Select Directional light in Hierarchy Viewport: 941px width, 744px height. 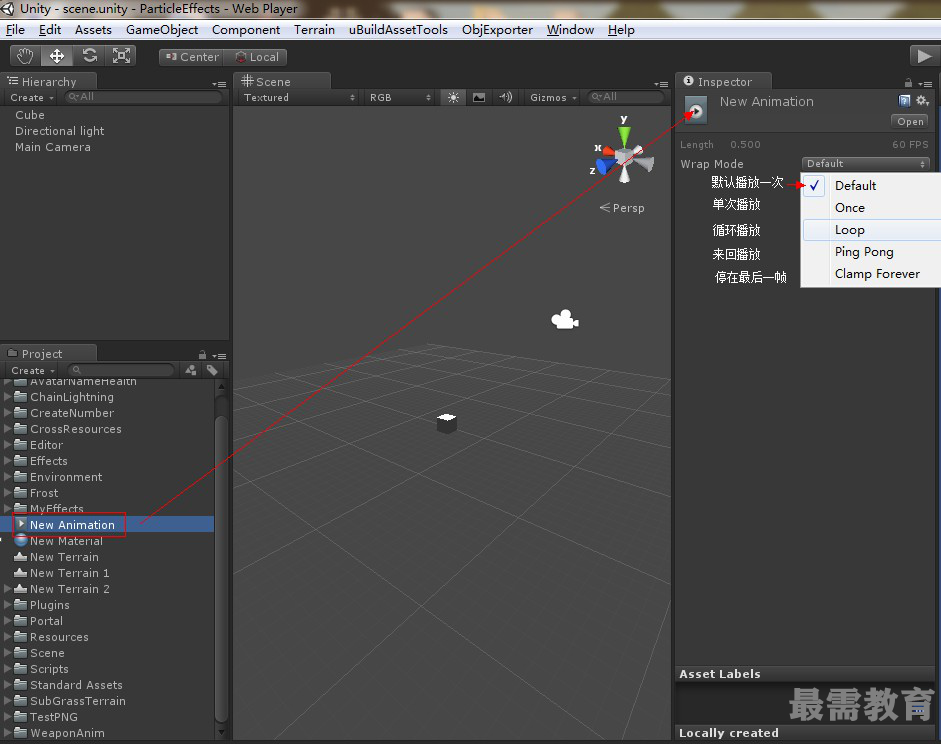59,131
